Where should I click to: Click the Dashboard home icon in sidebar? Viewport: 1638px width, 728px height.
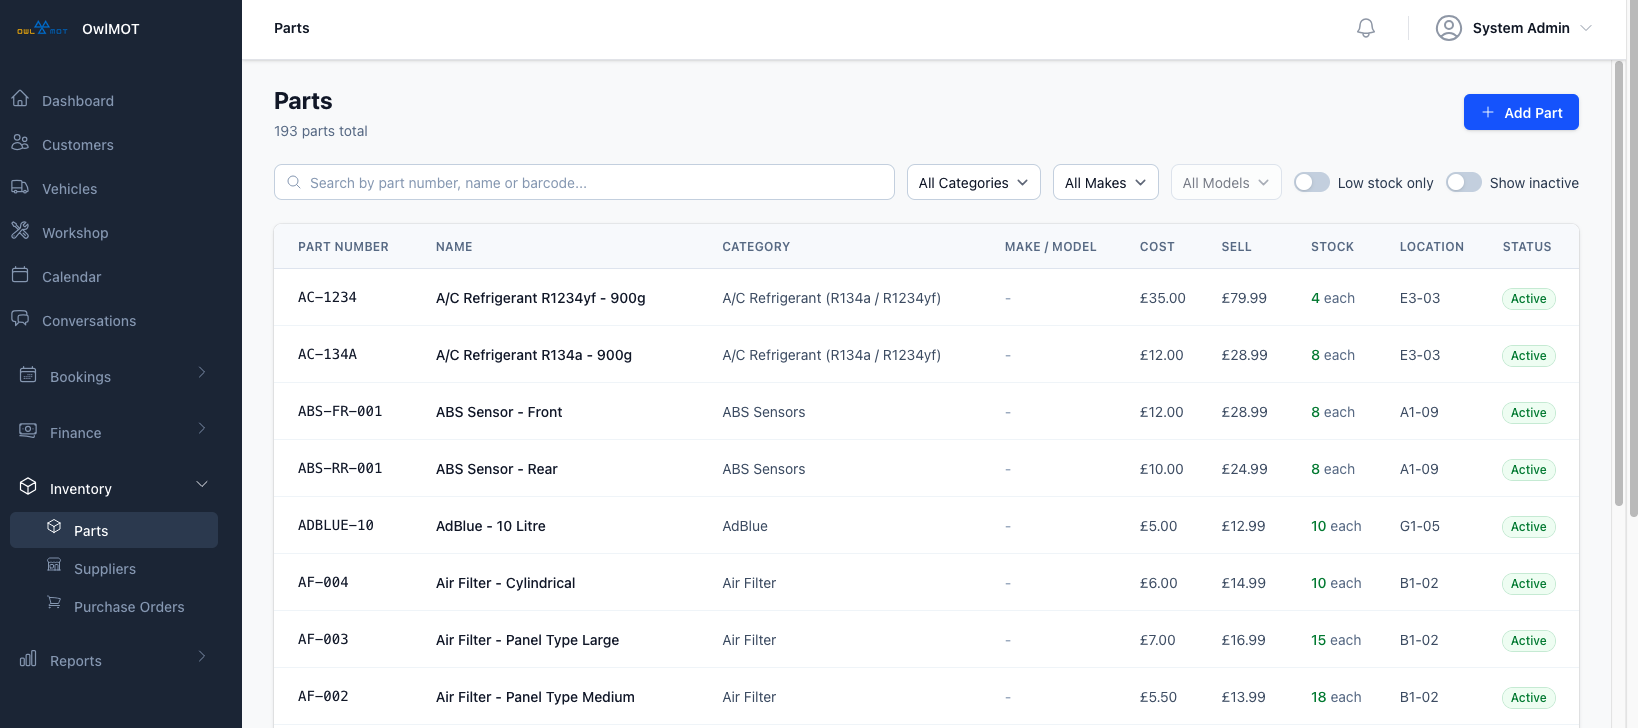pyautogui.click(x=20, y=99)
